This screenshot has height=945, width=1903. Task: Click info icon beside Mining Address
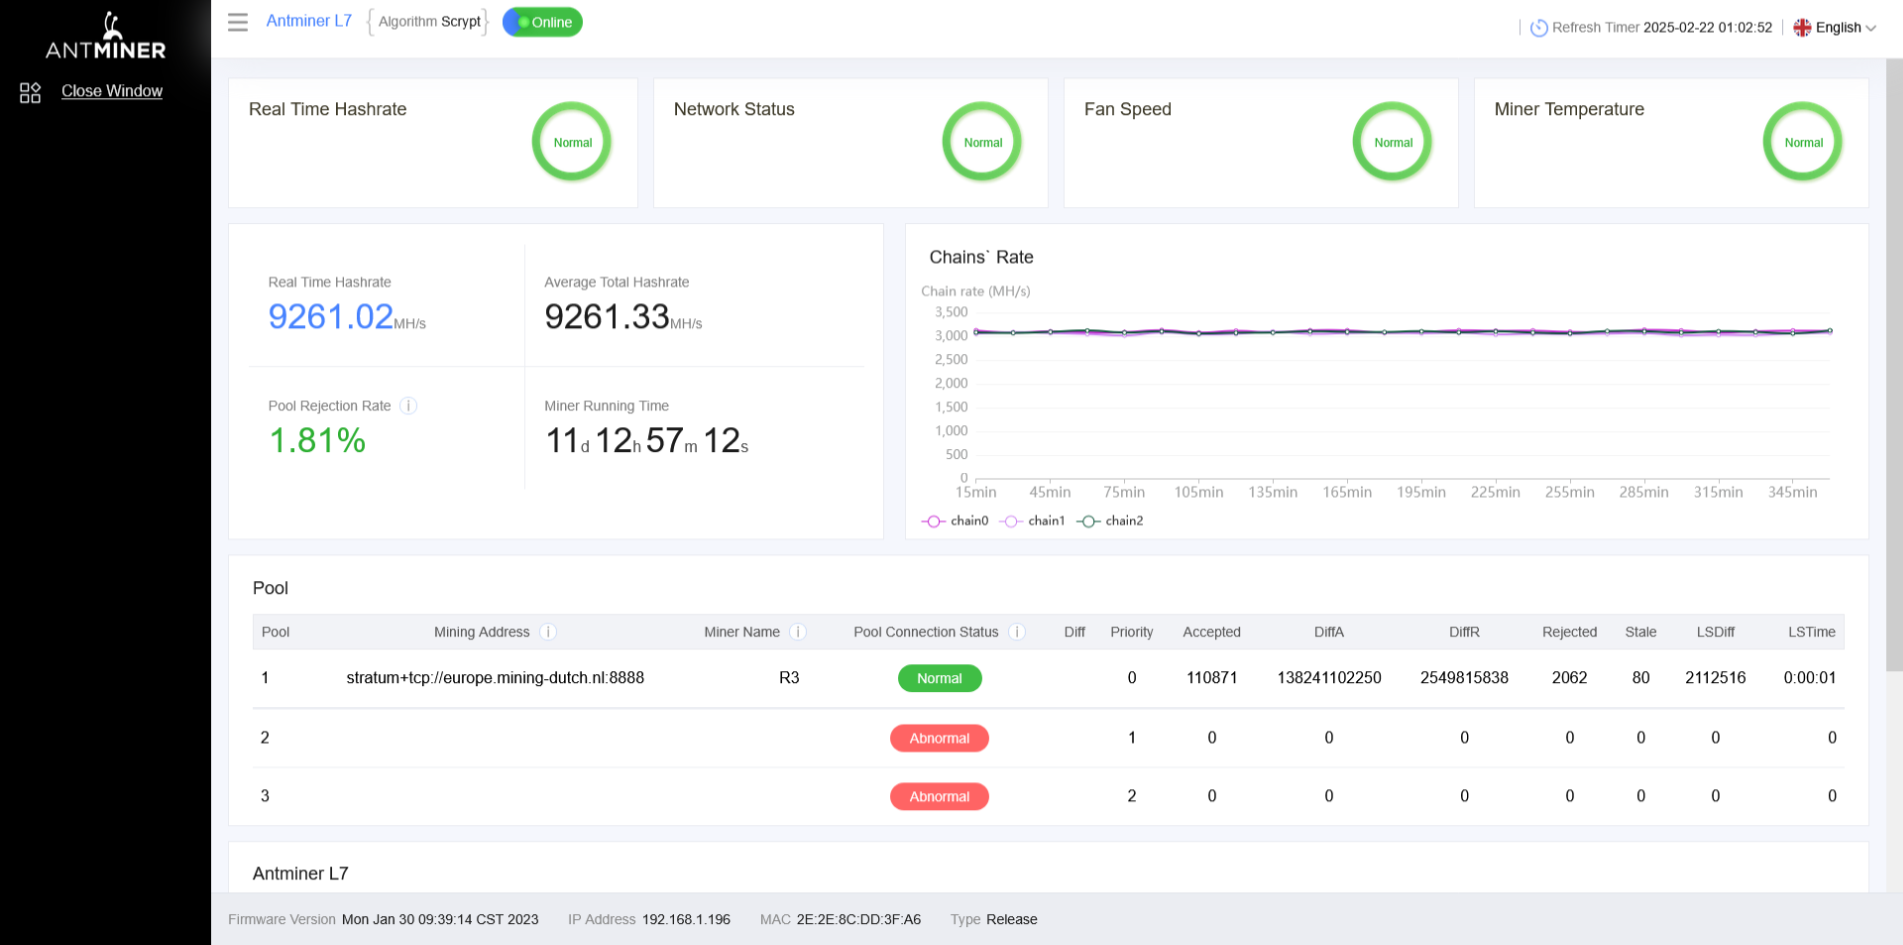[548, 632]
